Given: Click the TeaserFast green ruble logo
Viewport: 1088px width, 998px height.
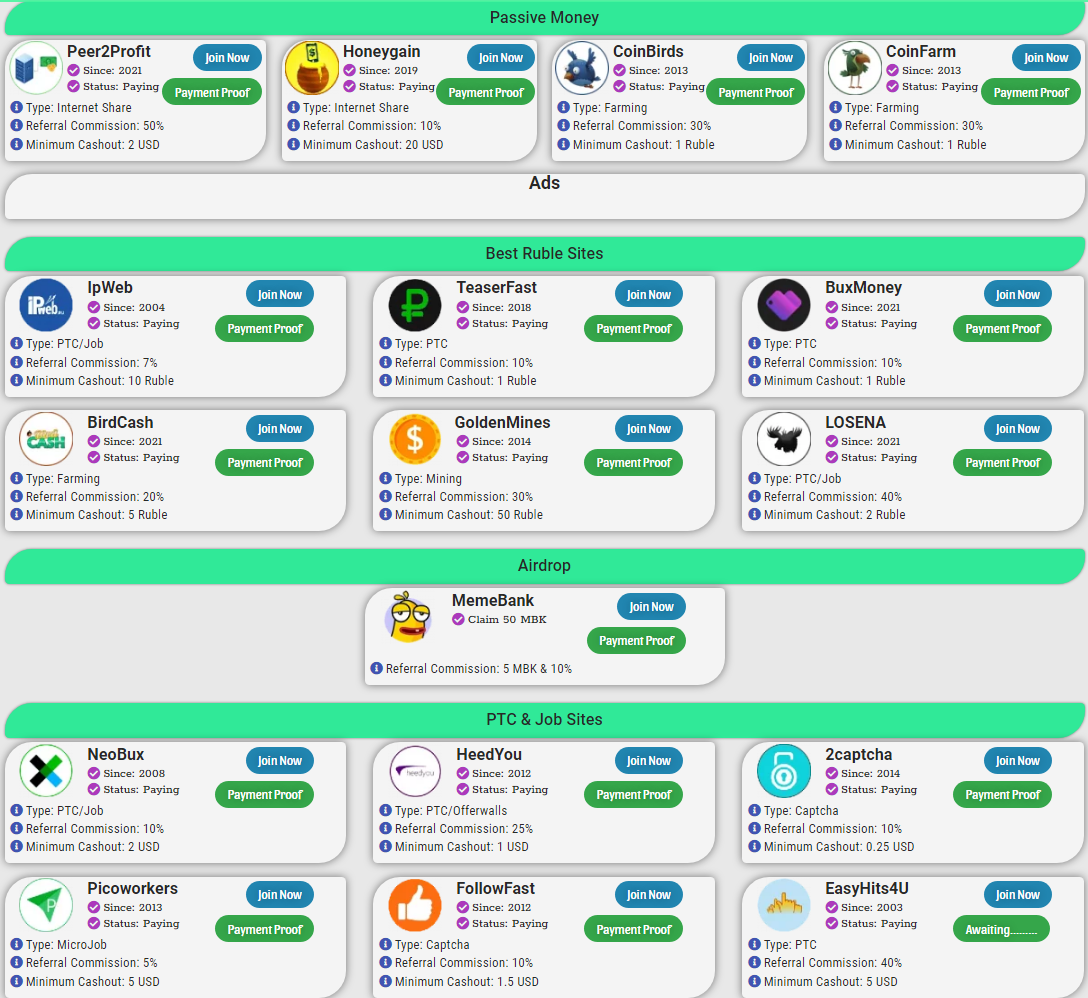Looking at the screenshot, I should coord(415,305).
